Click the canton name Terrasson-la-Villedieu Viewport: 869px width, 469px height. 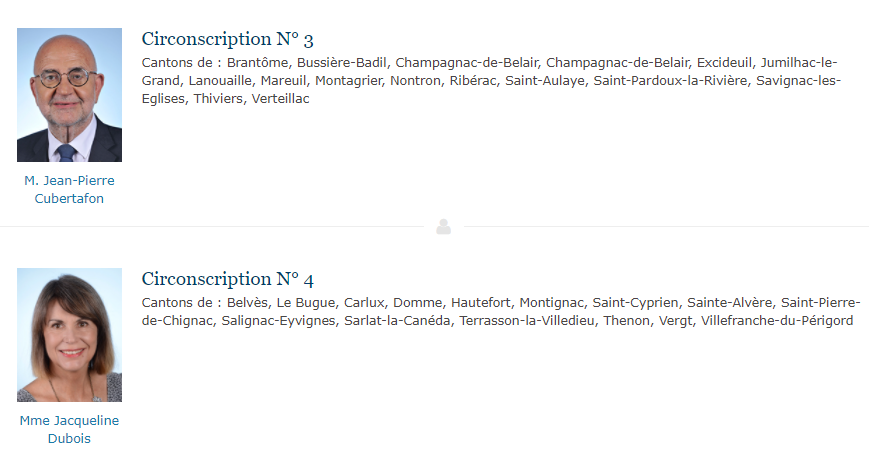527,321
